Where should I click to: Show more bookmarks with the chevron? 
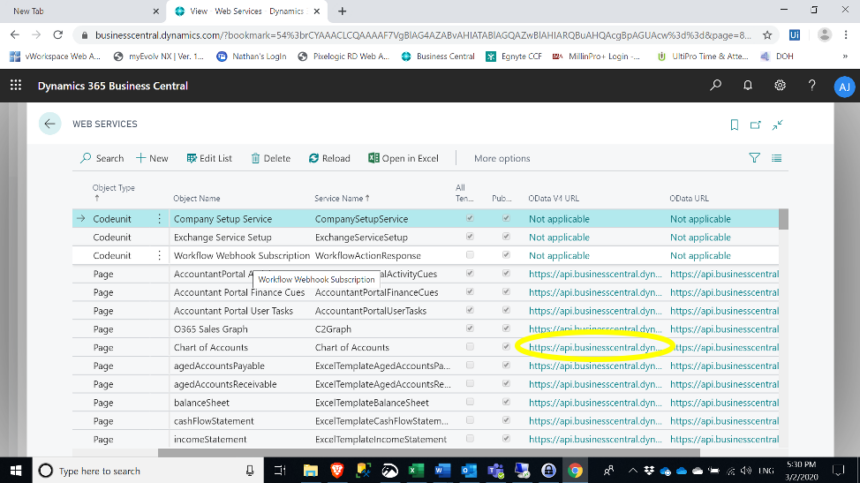pyautogui.click(x=845, y=56)
